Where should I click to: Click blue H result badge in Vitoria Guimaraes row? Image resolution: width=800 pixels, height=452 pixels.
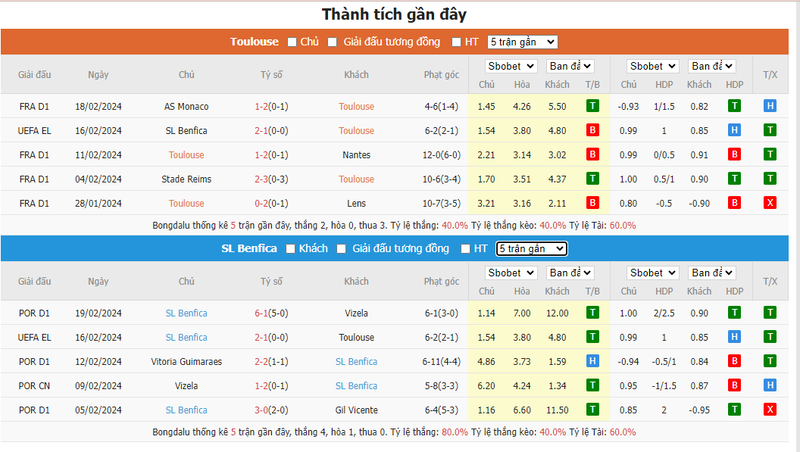pyautogui.click(x=592, y=361)
